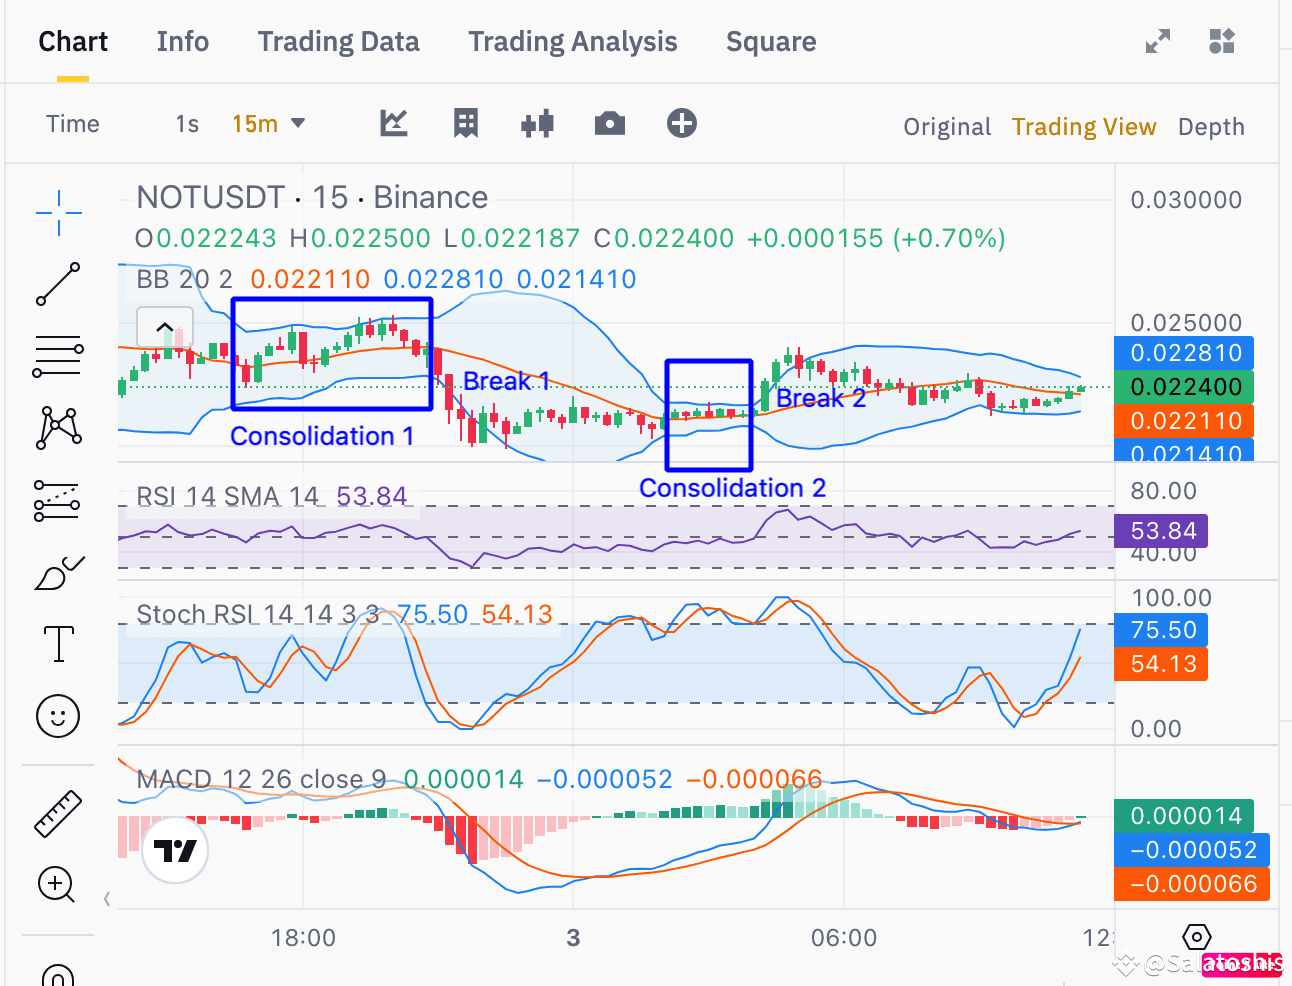The width and height of the screenshot is (1292, 986).
Task: Take a chart snapshot with the camera icon
Action: 610,123
